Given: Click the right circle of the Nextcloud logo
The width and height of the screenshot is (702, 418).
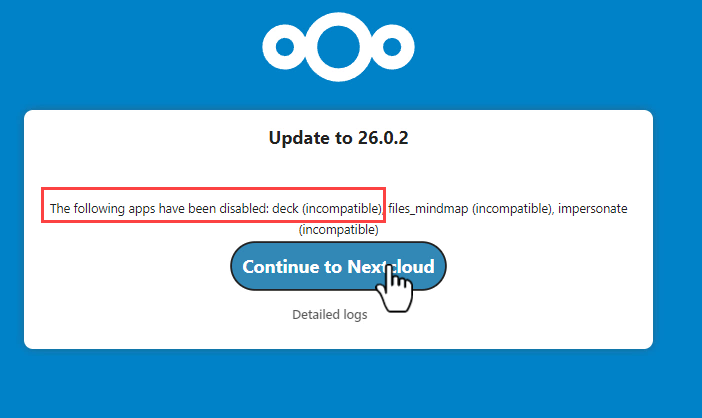Looking at the screenshot, I should point(391,46).
